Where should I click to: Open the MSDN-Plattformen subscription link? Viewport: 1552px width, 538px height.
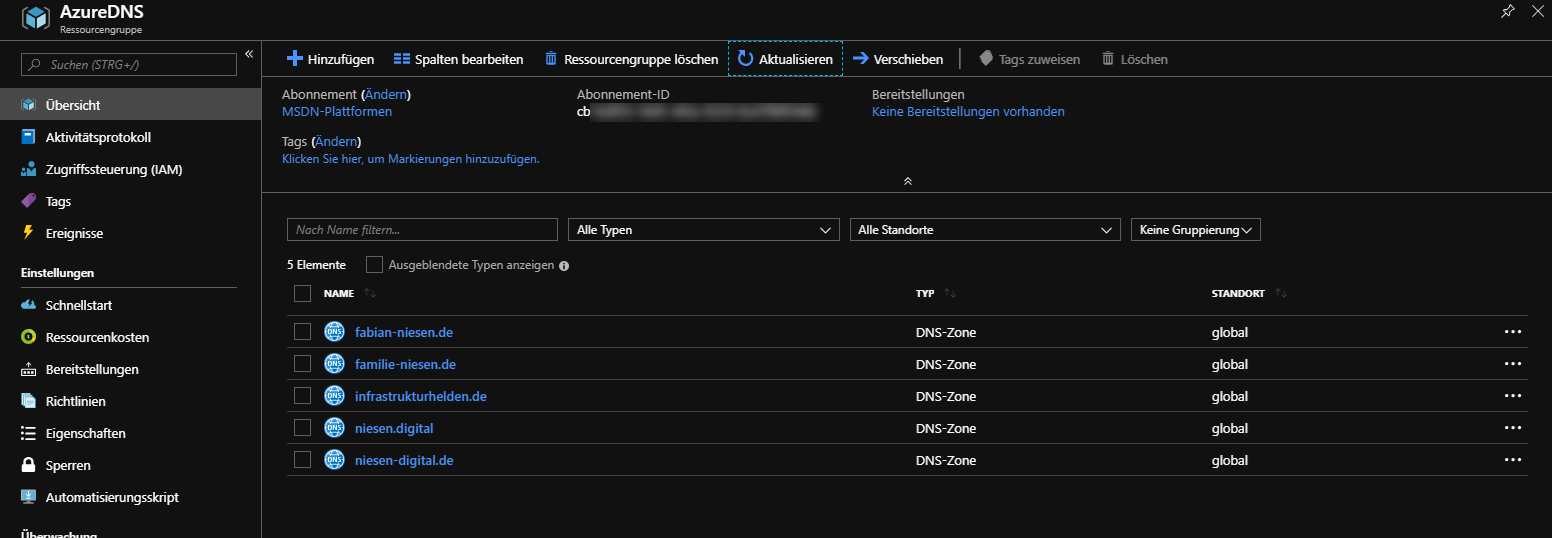tap(337, 111)
